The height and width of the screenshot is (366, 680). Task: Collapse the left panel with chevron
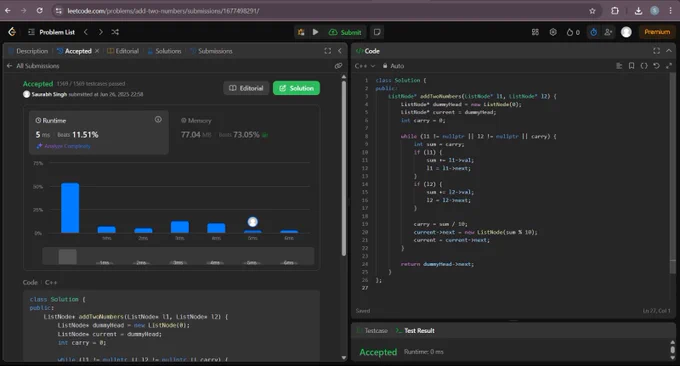(x=340, y=51)
